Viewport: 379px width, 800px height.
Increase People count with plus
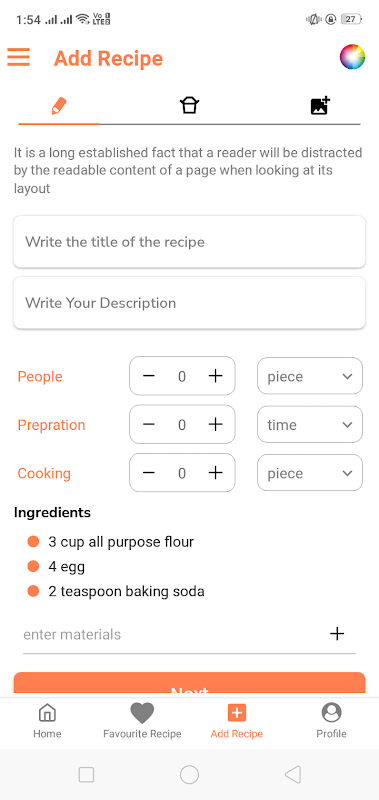tap(216, 377)
